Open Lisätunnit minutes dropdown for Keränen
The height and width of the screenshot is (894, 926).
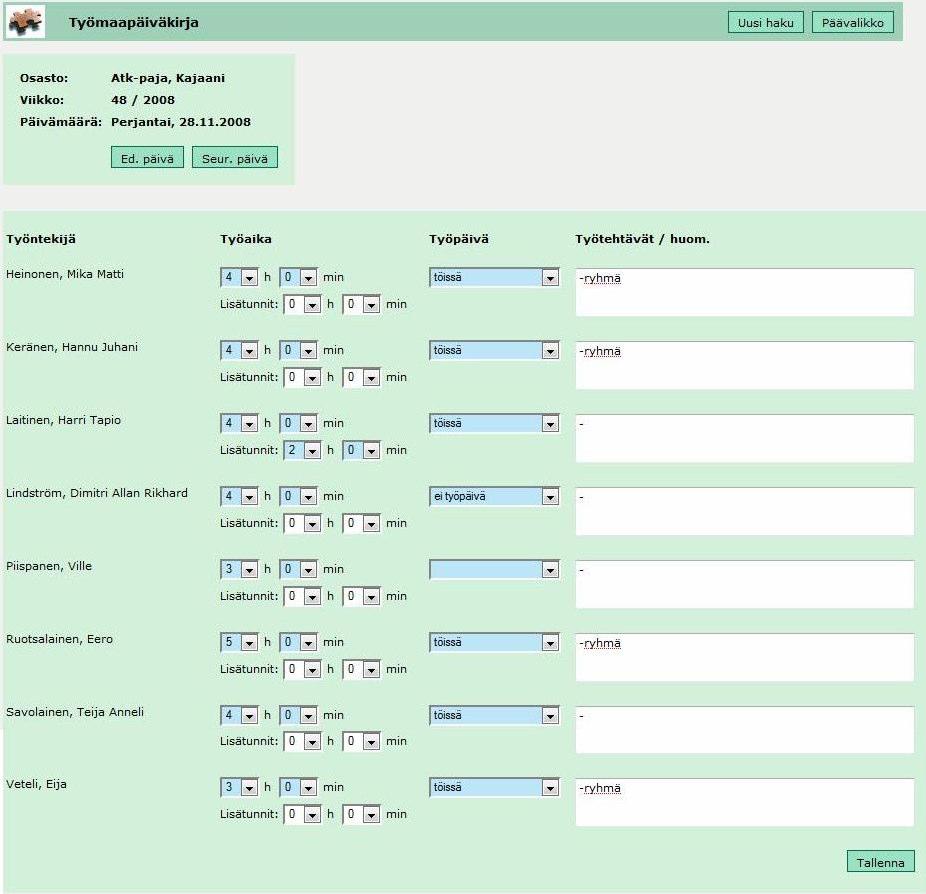coord(361,377)
